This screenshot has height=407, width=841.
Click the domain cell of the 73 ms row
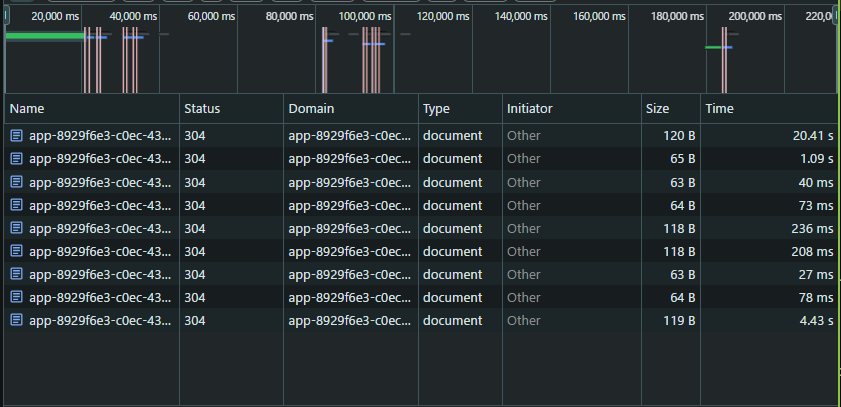pyautogui.click(x=350, y=205)
